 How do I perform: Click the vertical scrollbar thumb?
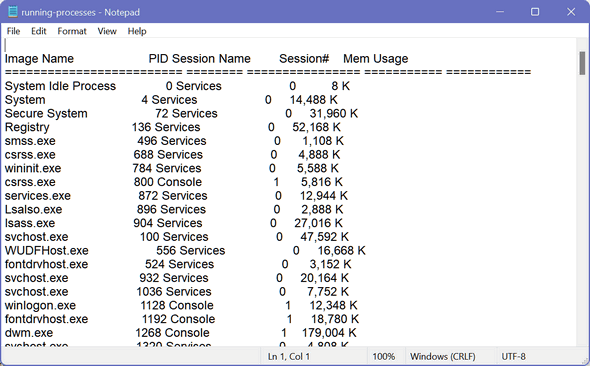click(x=582, y=63)
